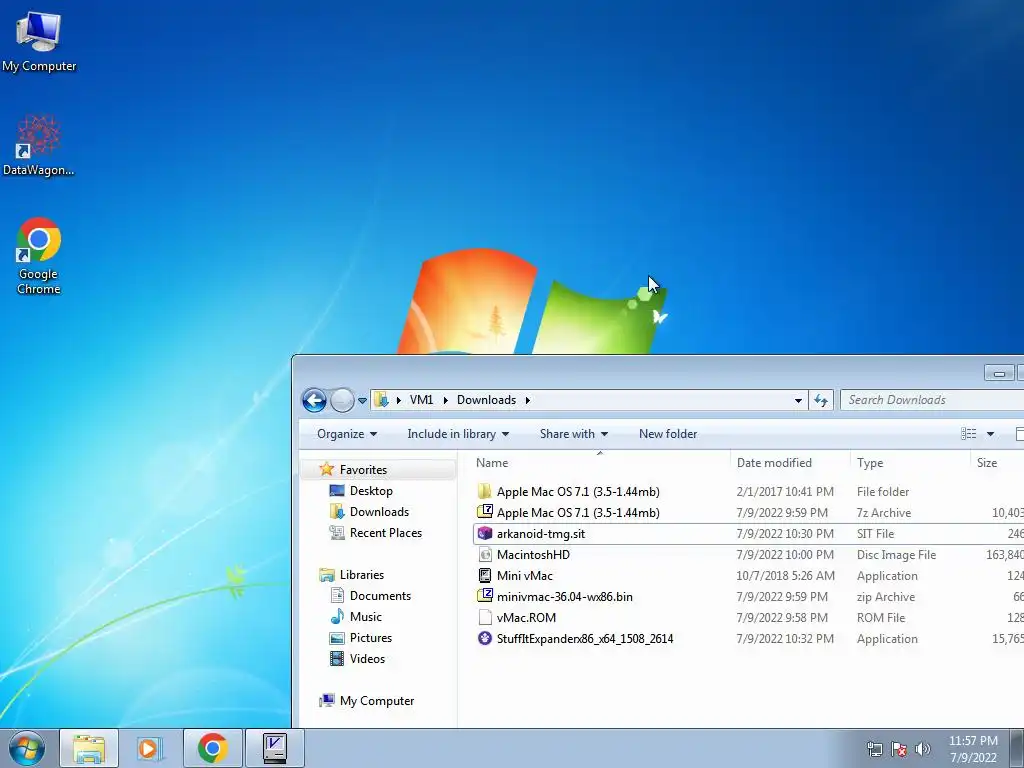The height and width of the screenshot is (768, 1024).
Task: Switch to Mini vMac taskbar icon
Action: coord(274,748)
